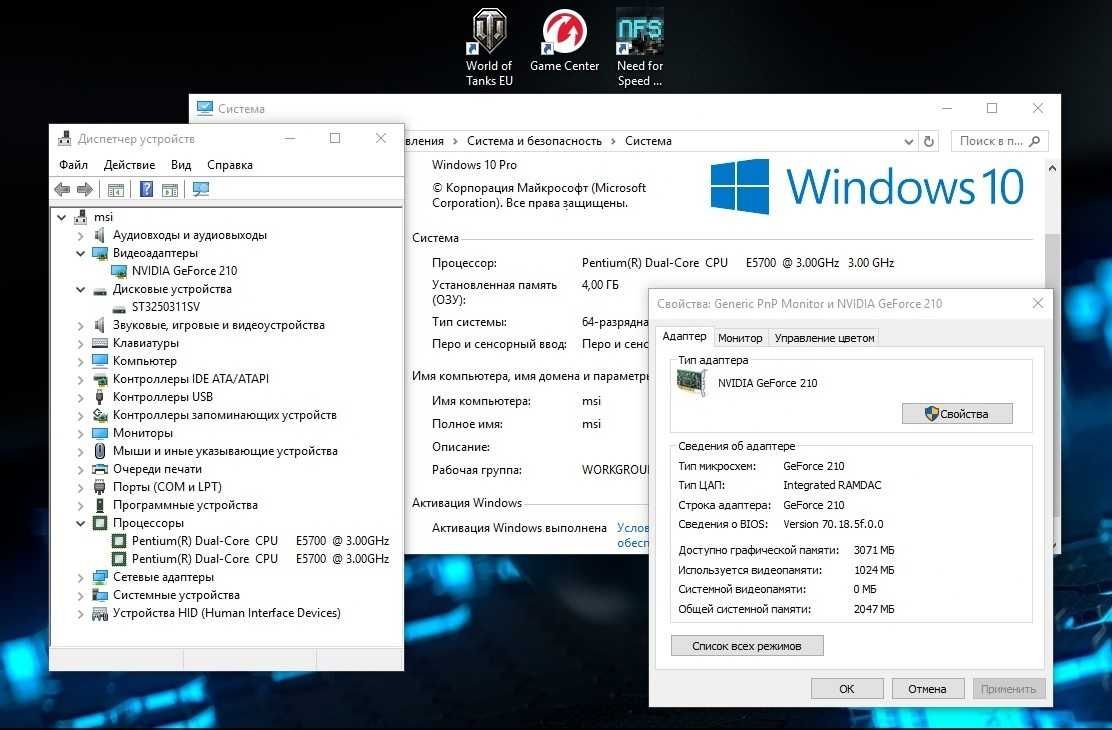
Task: Open the Файл menu
Action: 73,165
